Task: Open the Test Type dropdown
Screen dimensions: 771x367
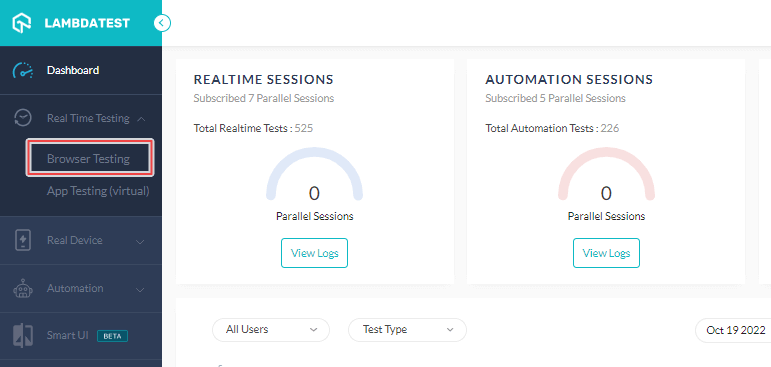Action: point(407,330)
